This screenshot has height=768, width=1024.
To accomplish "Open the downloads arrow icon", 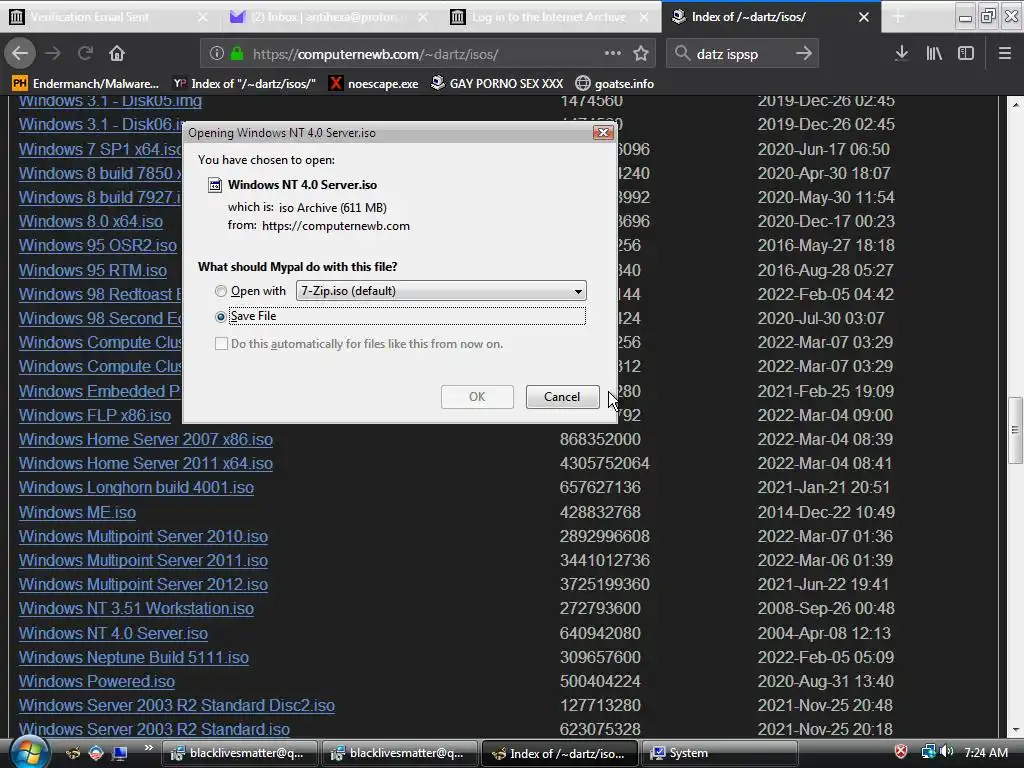I will click(901, 54).
